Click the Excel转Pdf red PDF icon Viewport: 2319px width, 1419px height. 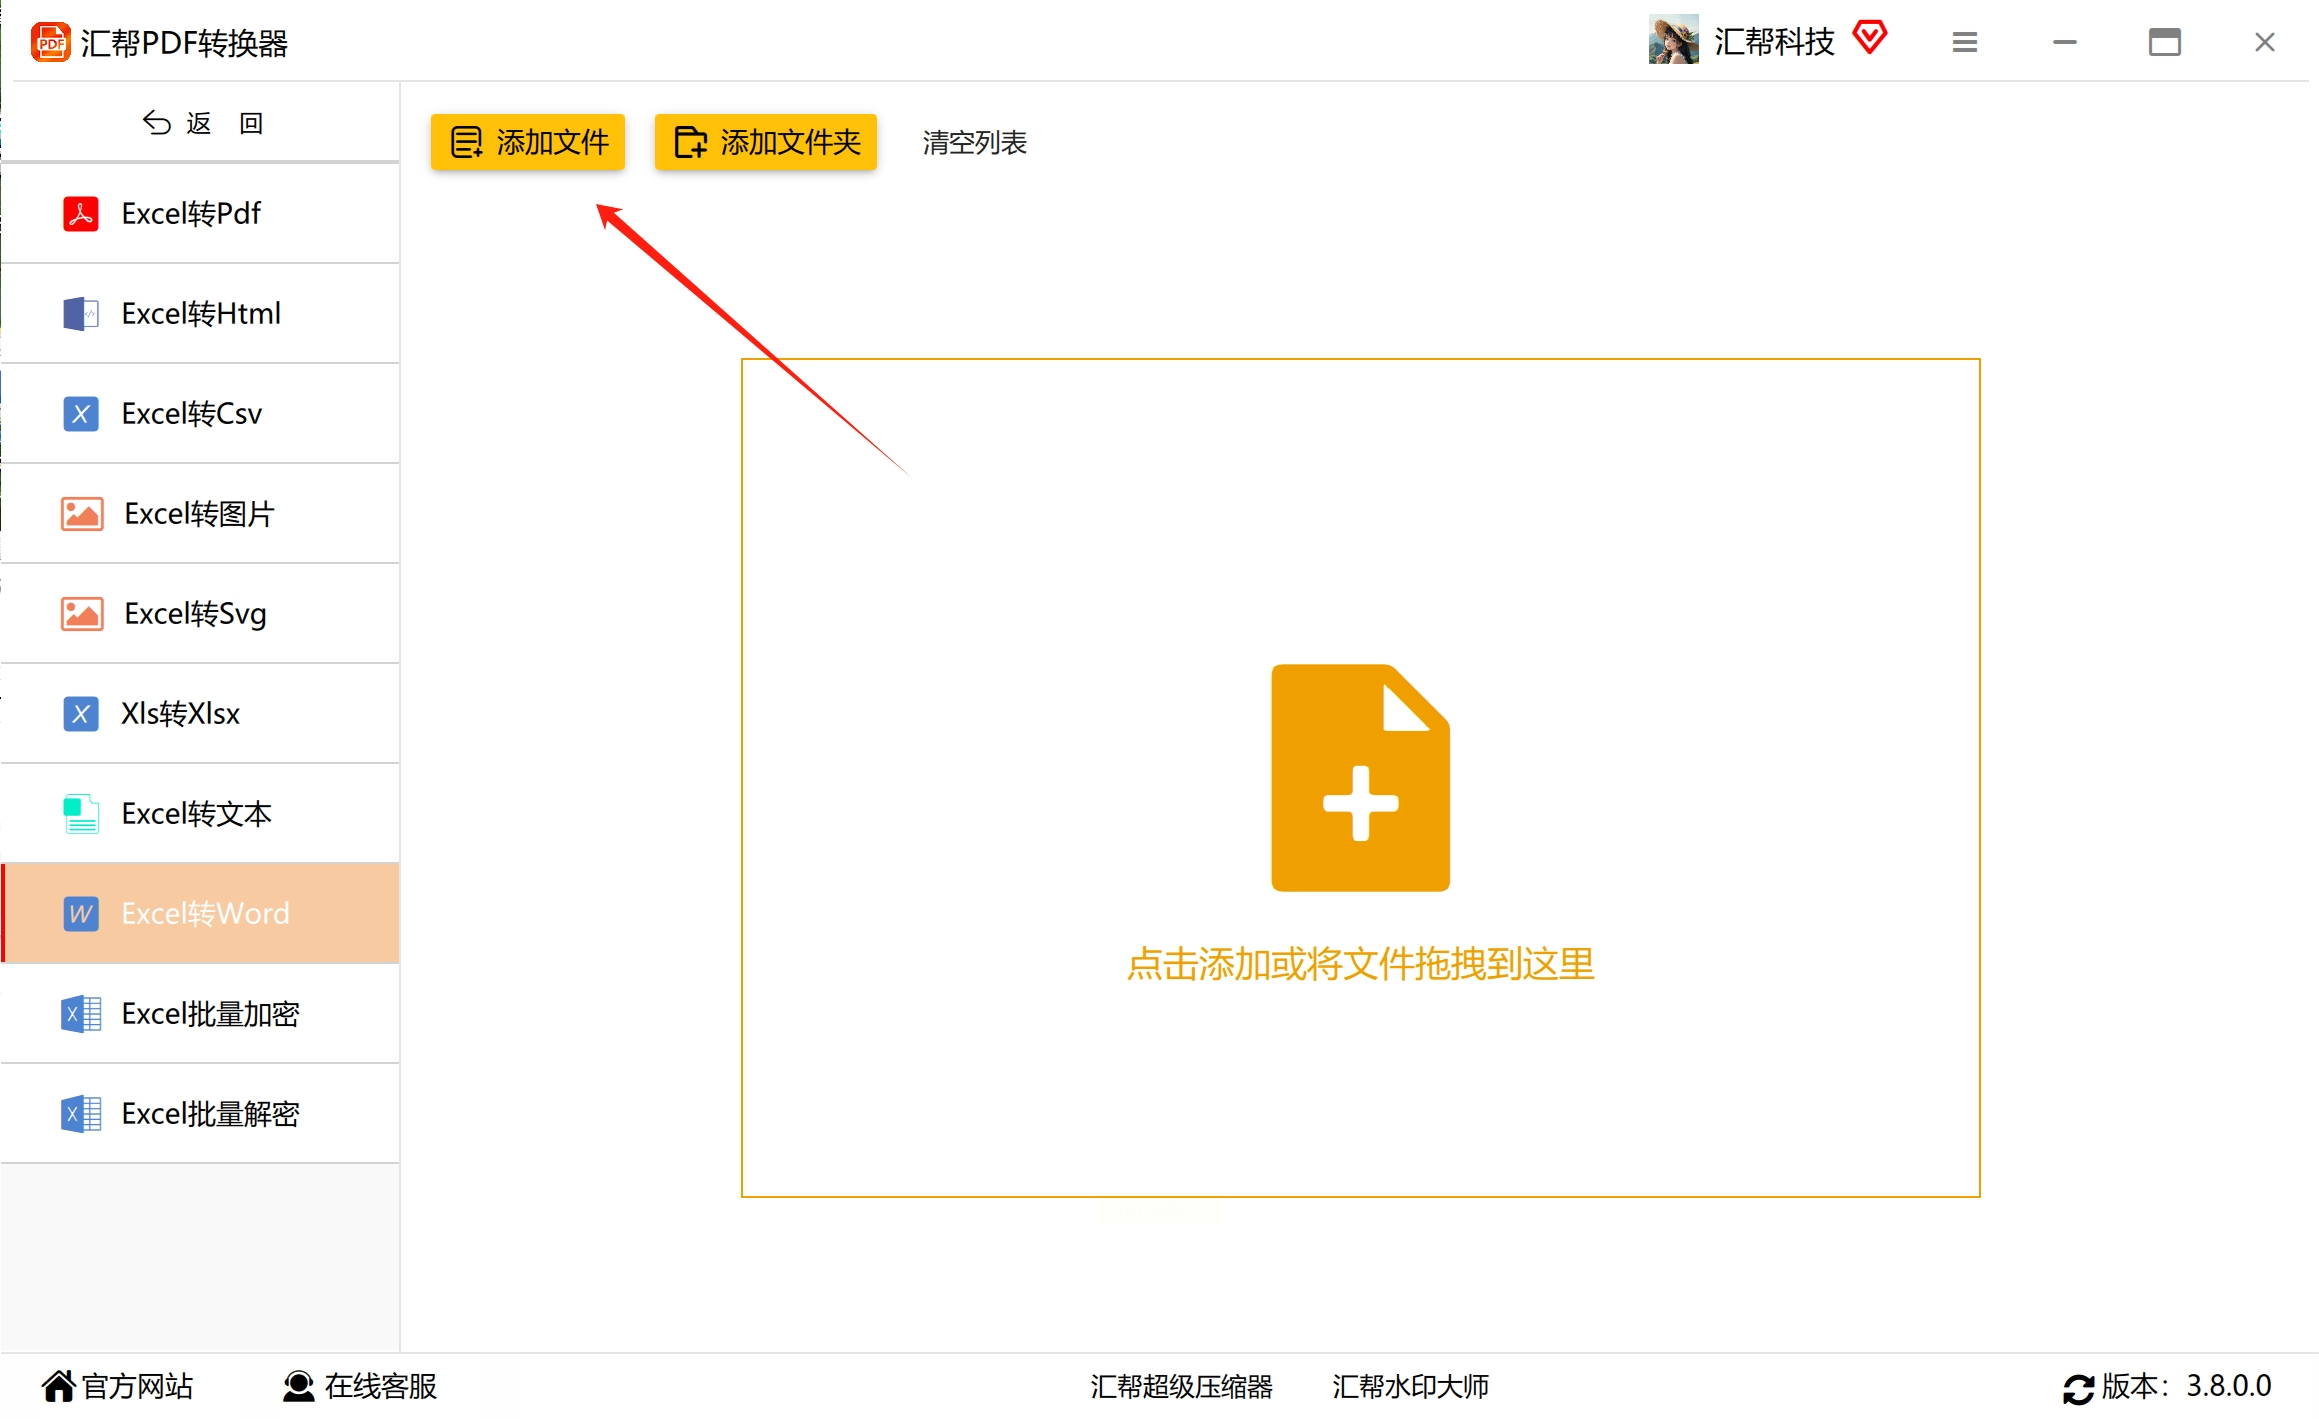pyautogui.click(x=81, y=214)
